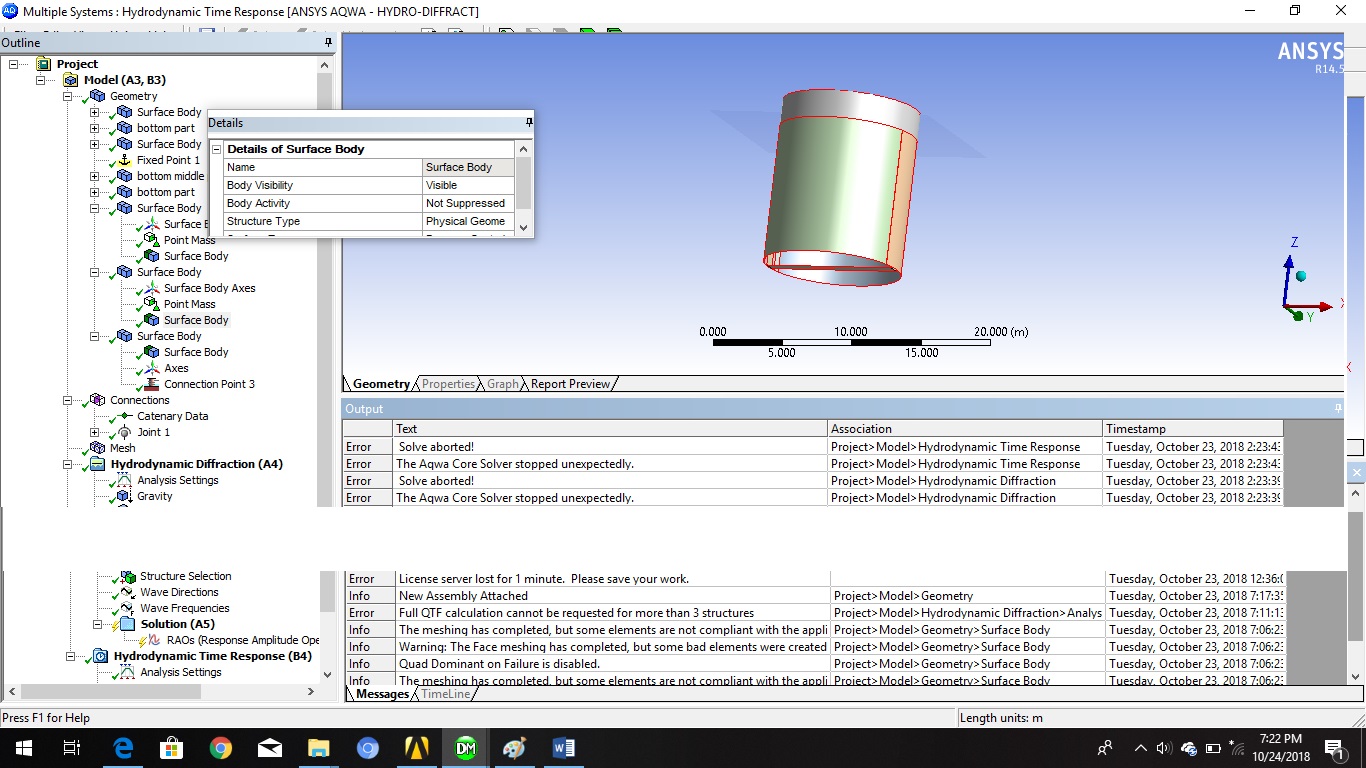Viewport: 1366px width, 768px height.
Task: Click the Model (A3, B3) cube icon
Action: [70, 80]
